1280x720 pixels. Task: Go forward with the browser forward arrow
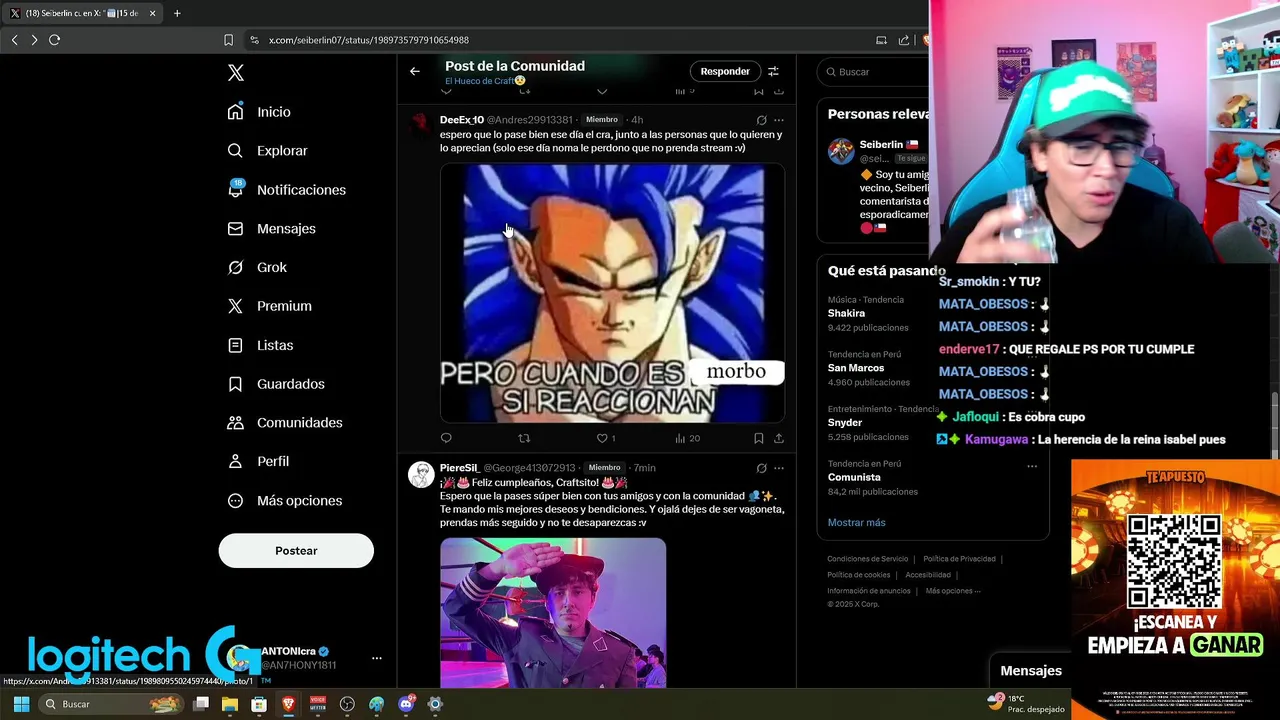click(34, 40)
